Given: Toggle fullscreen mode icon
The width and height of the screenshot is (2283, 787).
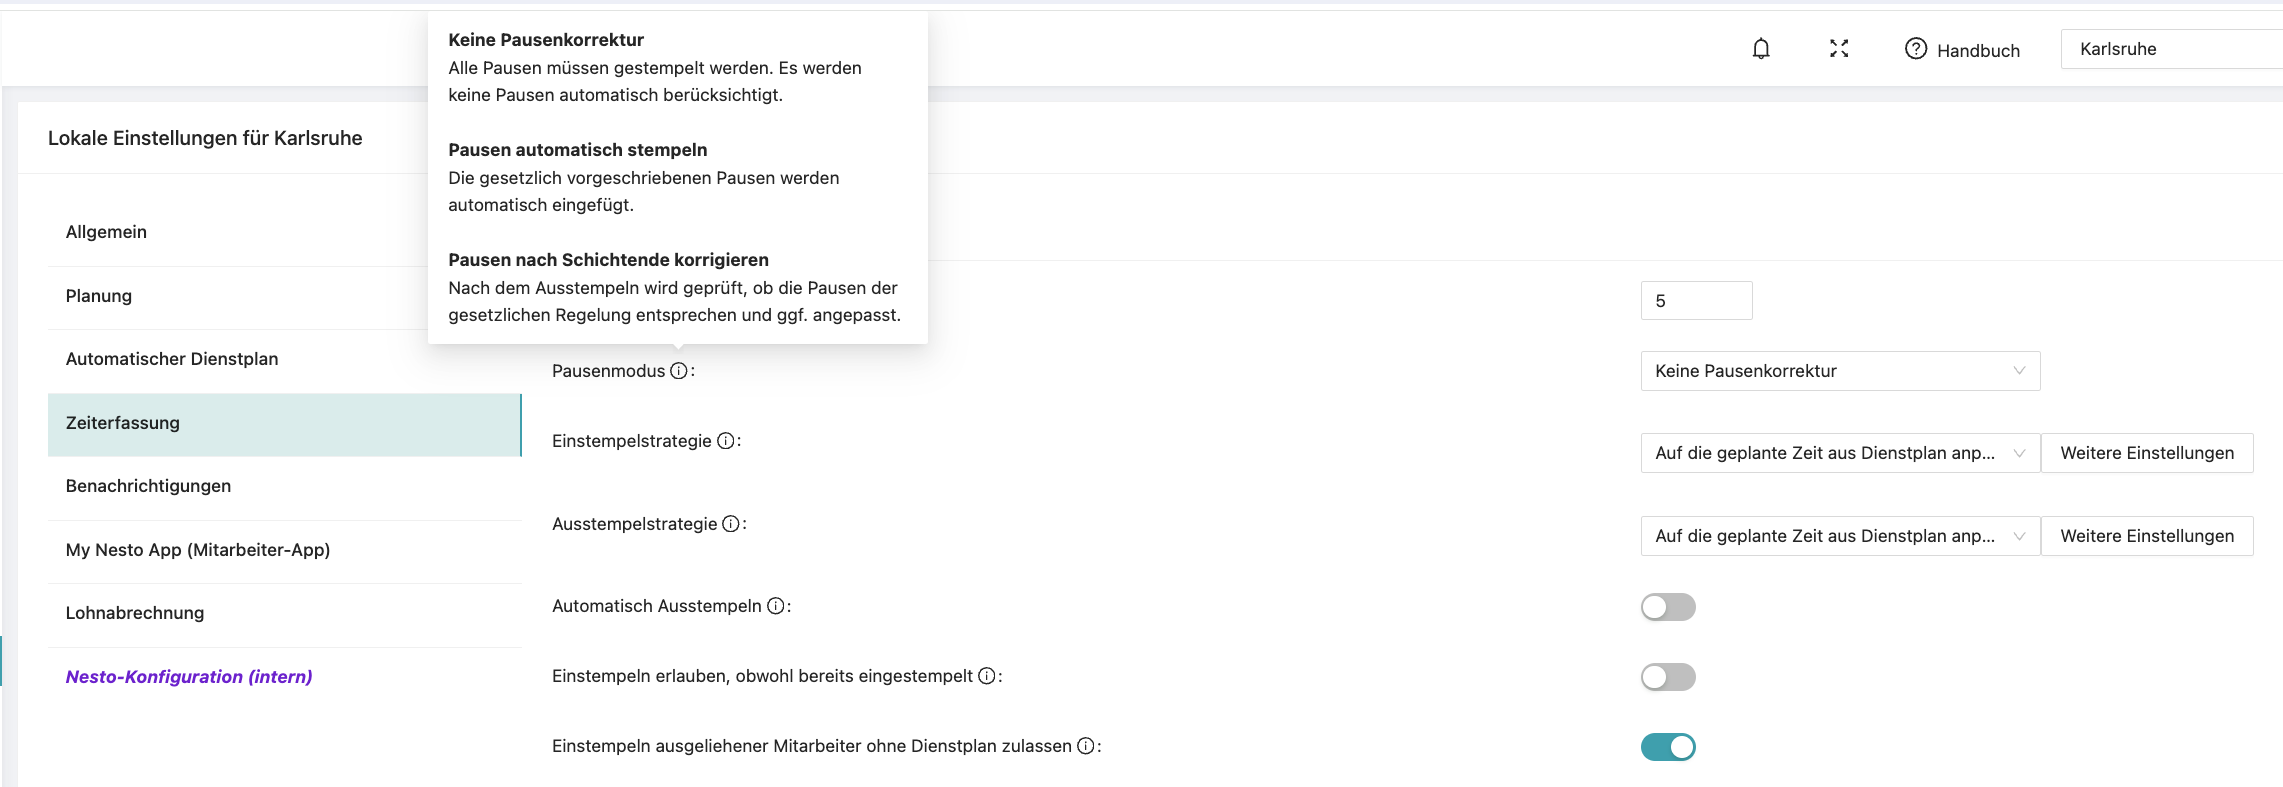Looking at the screenshot, I should pyautogui.click(x=1838, y=49).
